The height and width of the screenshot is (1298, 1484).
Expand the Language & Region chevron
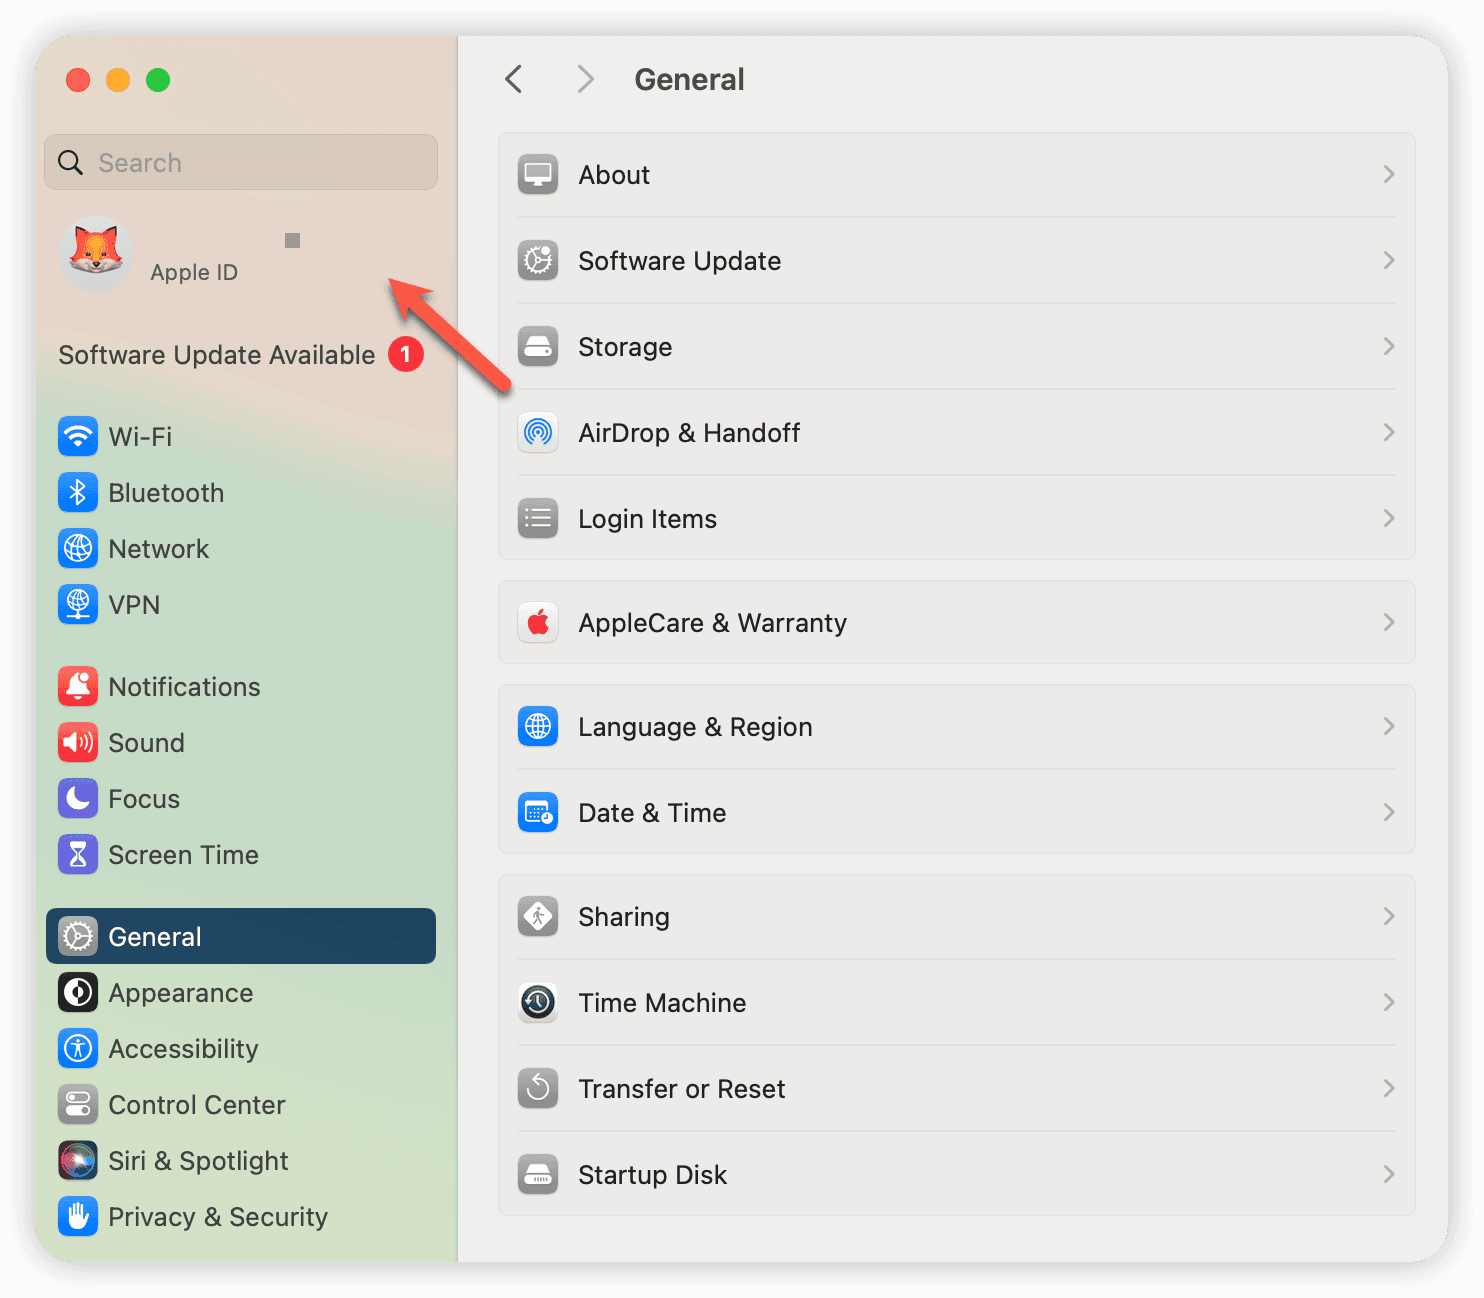click(1389, 726)
